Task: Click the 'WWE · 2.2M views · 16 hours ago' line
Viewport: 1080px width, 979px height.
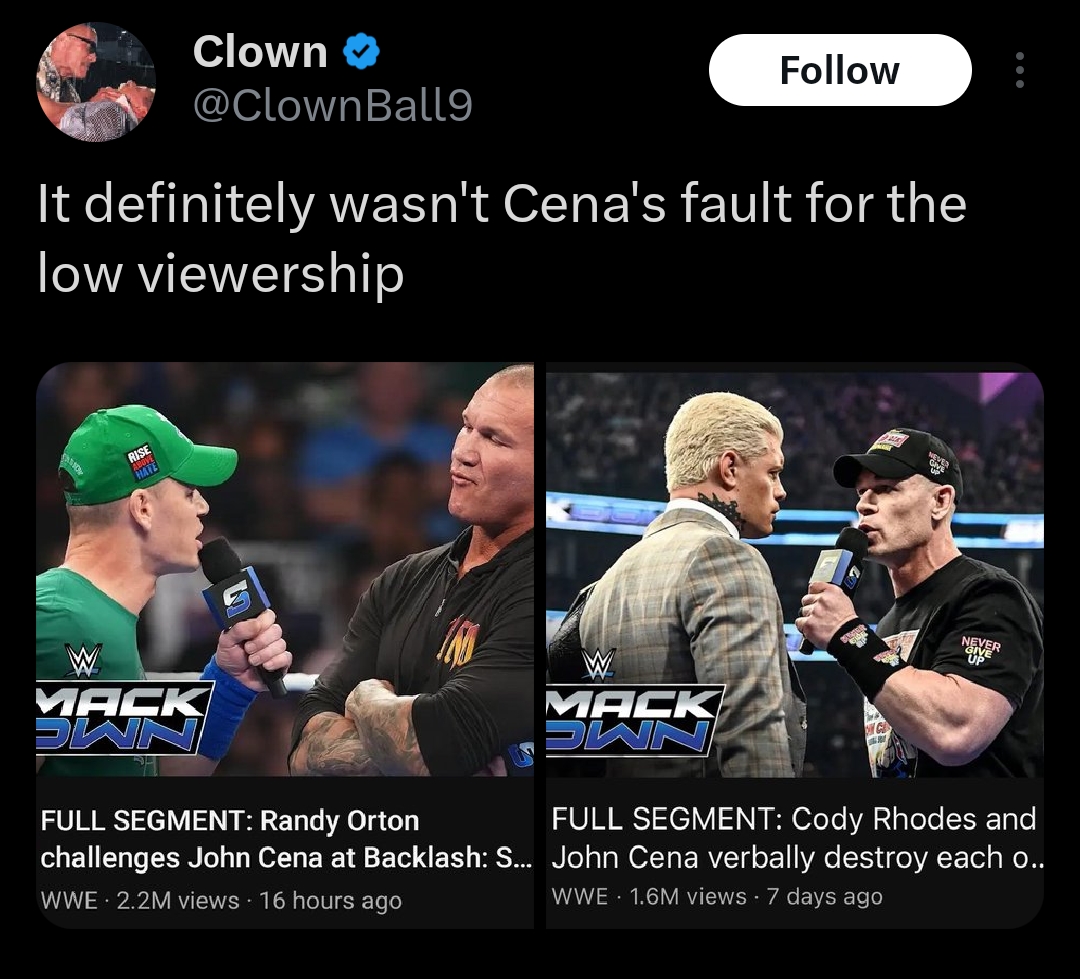Action: click(221, 900)
